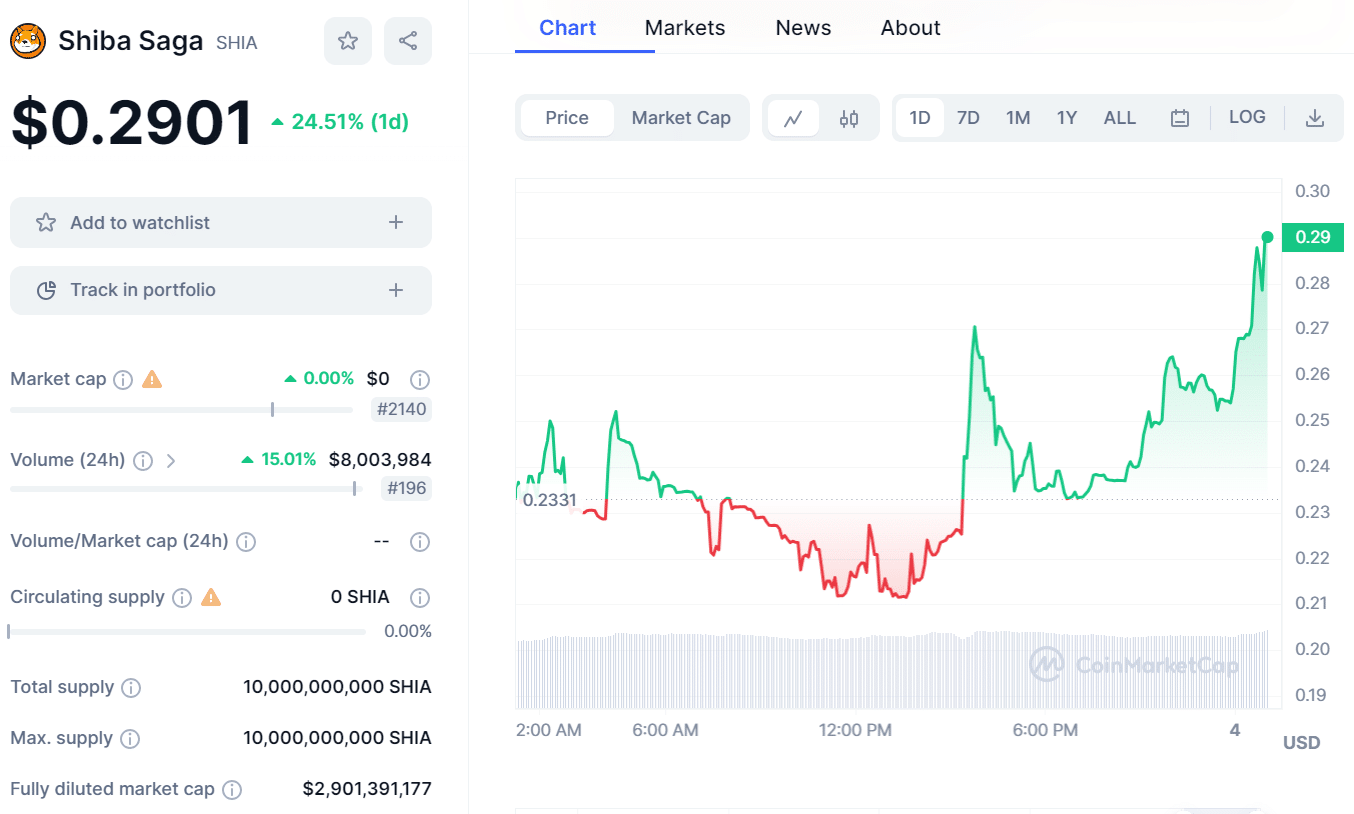Viewport: 1354px width, 814px height.
Task: Click the volume bars under chart
Action: click(x=893, y=670)
